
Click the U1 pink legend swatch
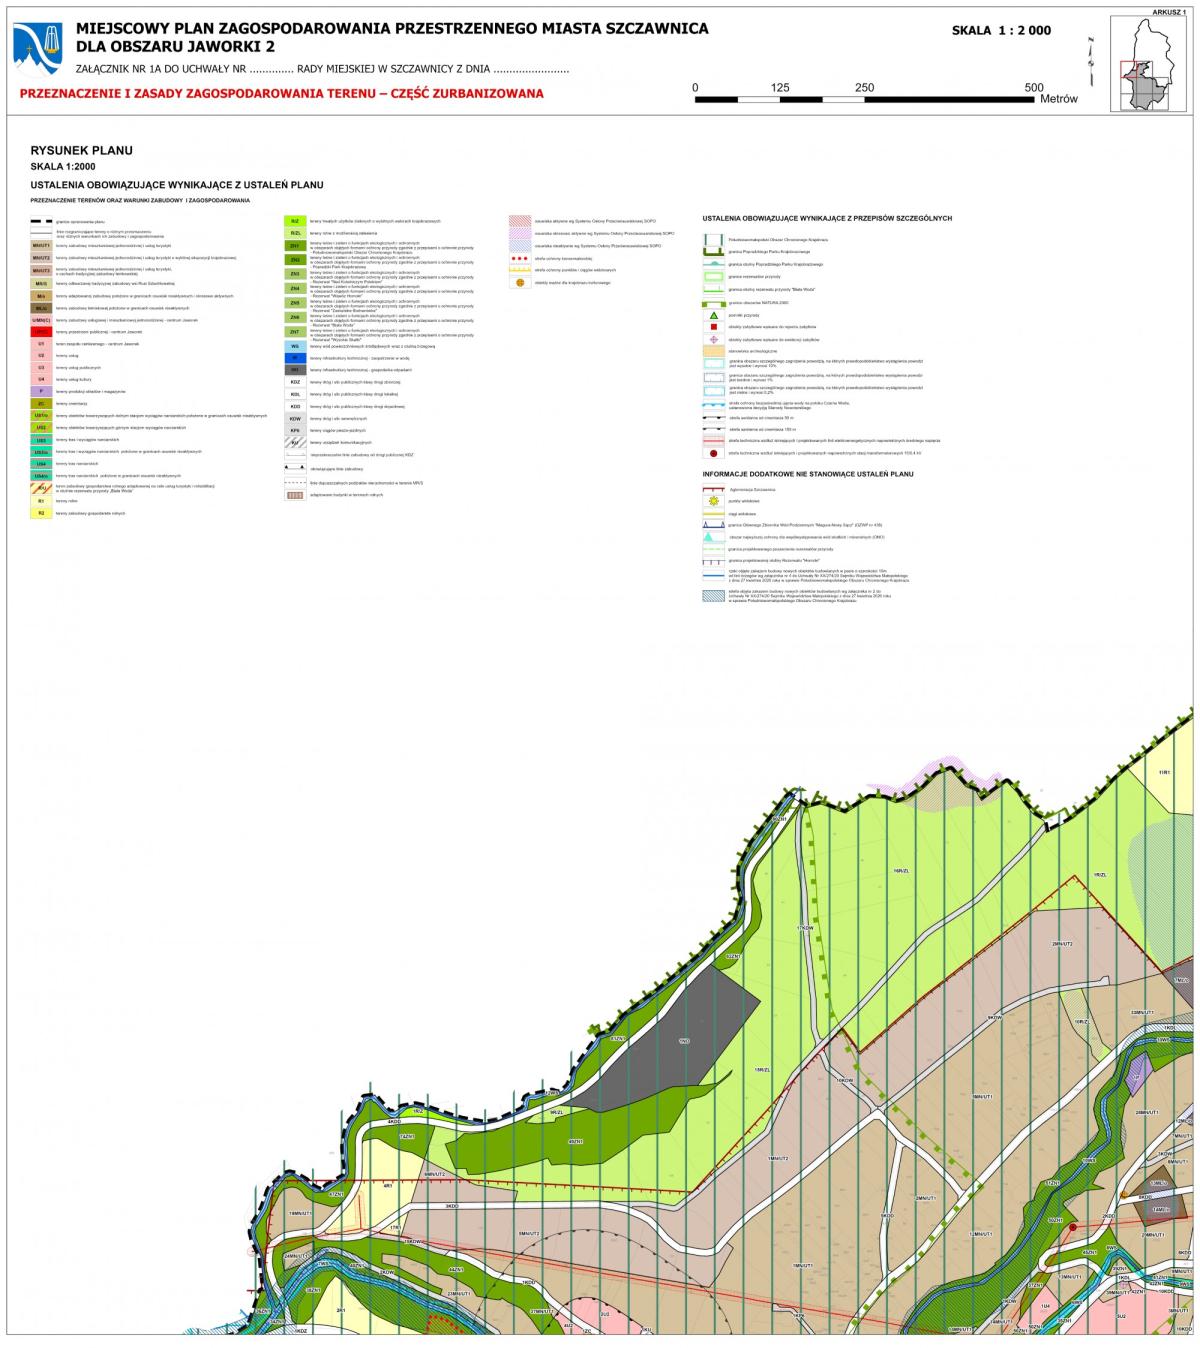click(41, 344)
